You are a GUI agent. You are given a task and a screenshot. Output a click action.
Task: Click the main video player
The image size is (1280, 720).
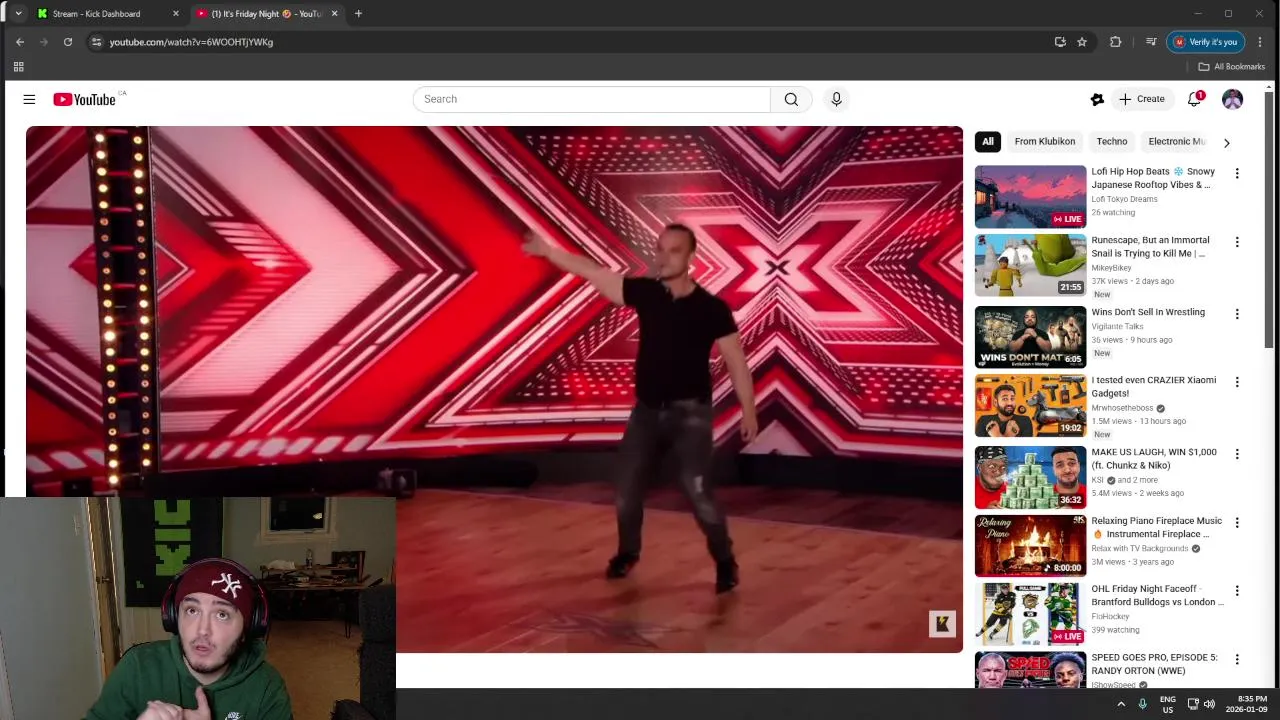tap(494, 390)
